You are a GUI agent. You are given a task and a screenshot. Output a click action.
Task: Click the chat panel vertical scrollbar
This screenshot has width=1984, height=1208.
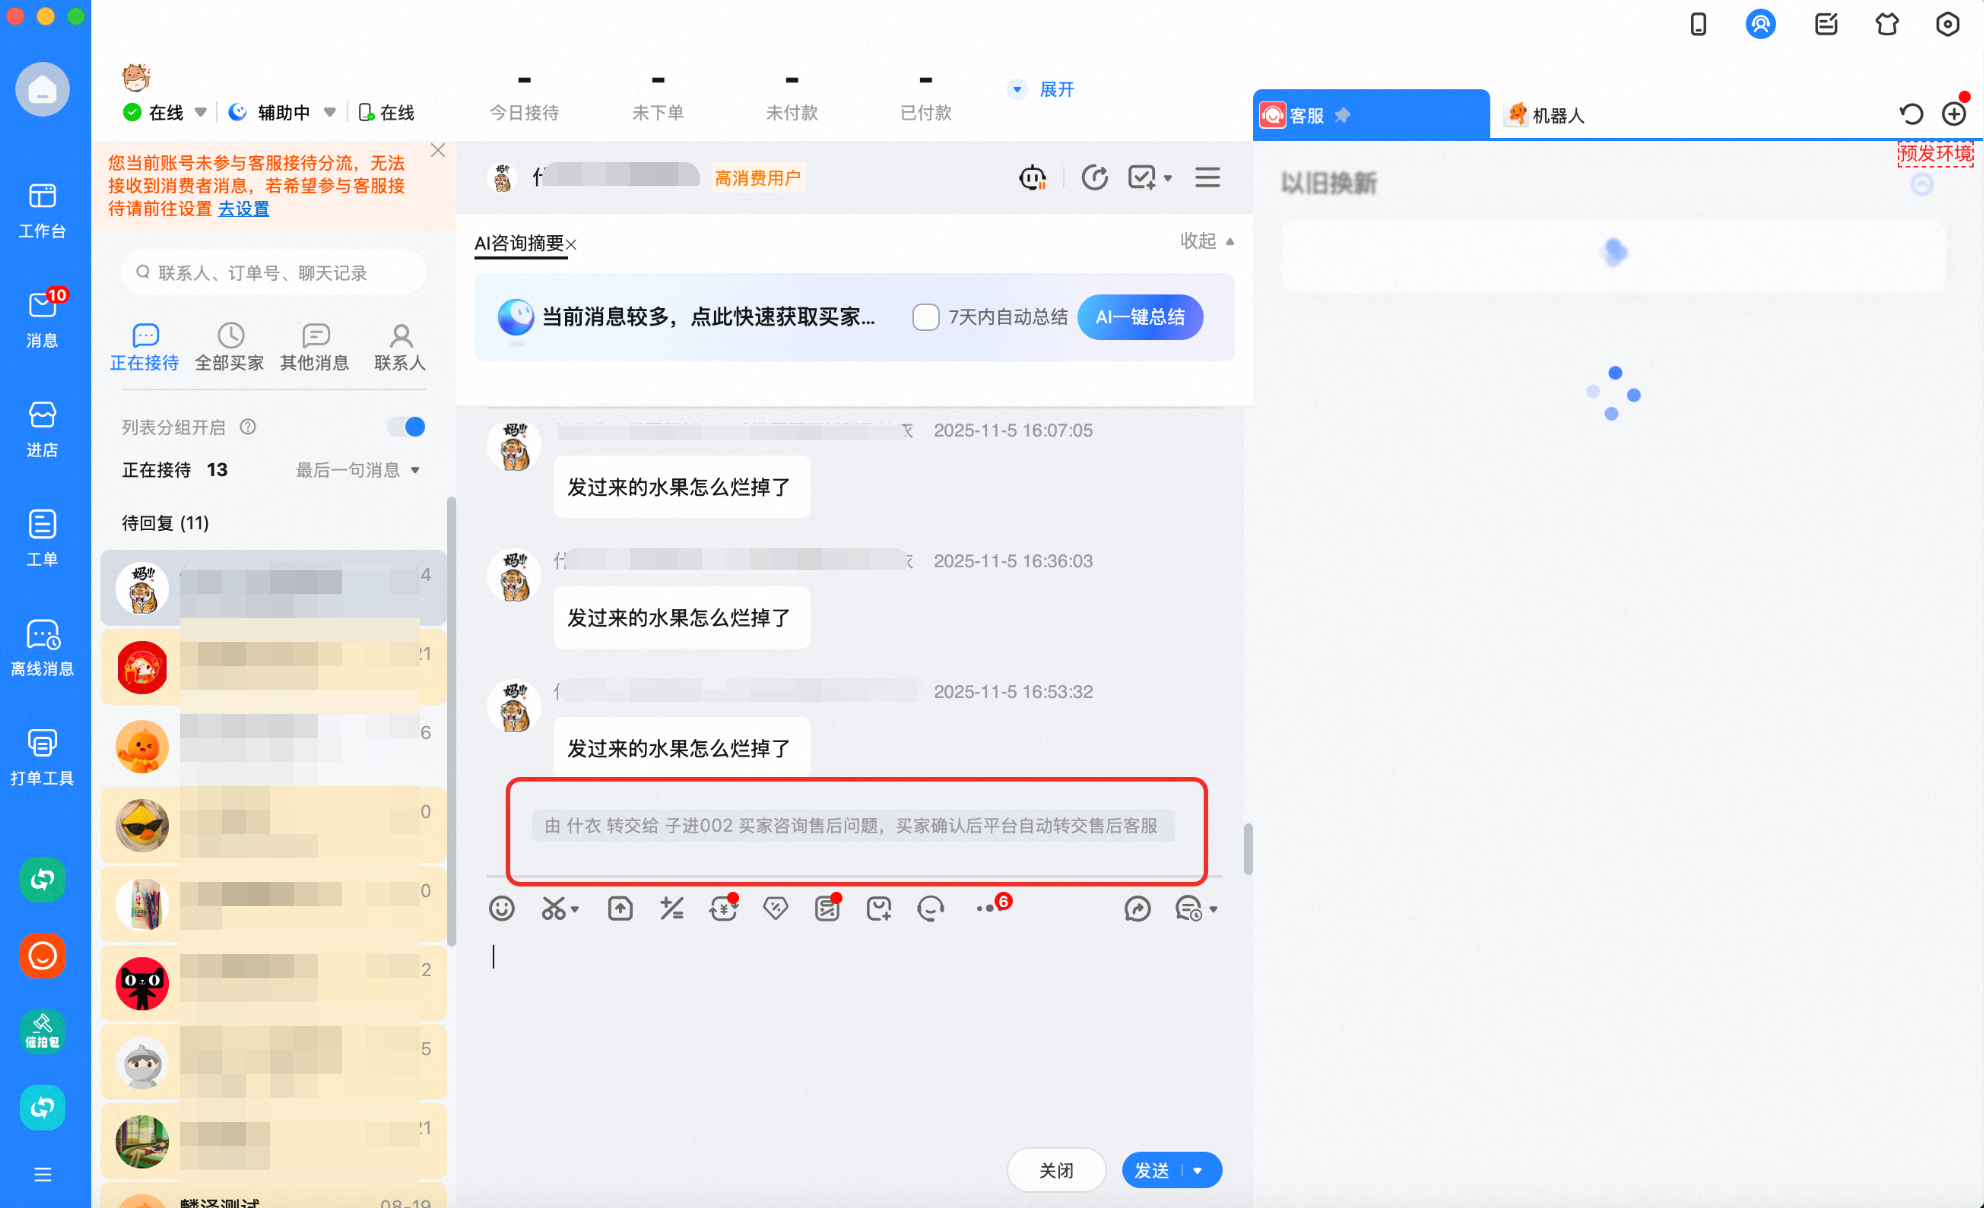pyautogui.click(x=1247, y=849)
